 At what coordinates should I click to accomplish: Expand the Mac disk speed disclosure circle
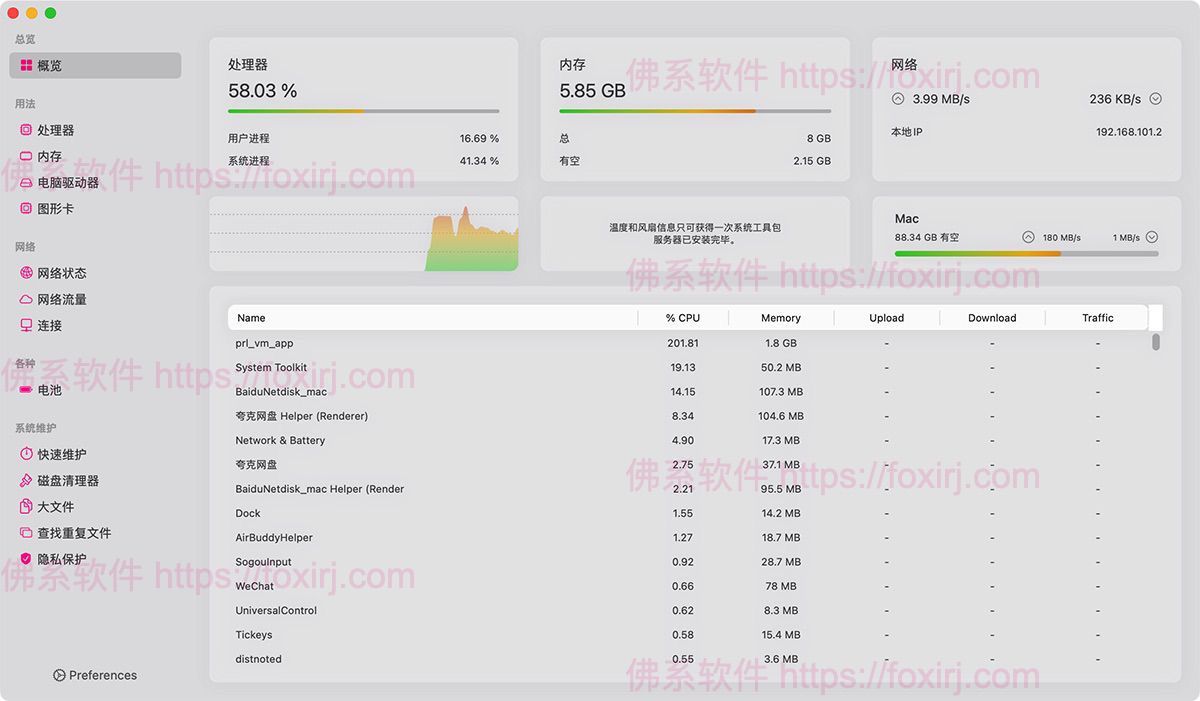[1028, 236]
